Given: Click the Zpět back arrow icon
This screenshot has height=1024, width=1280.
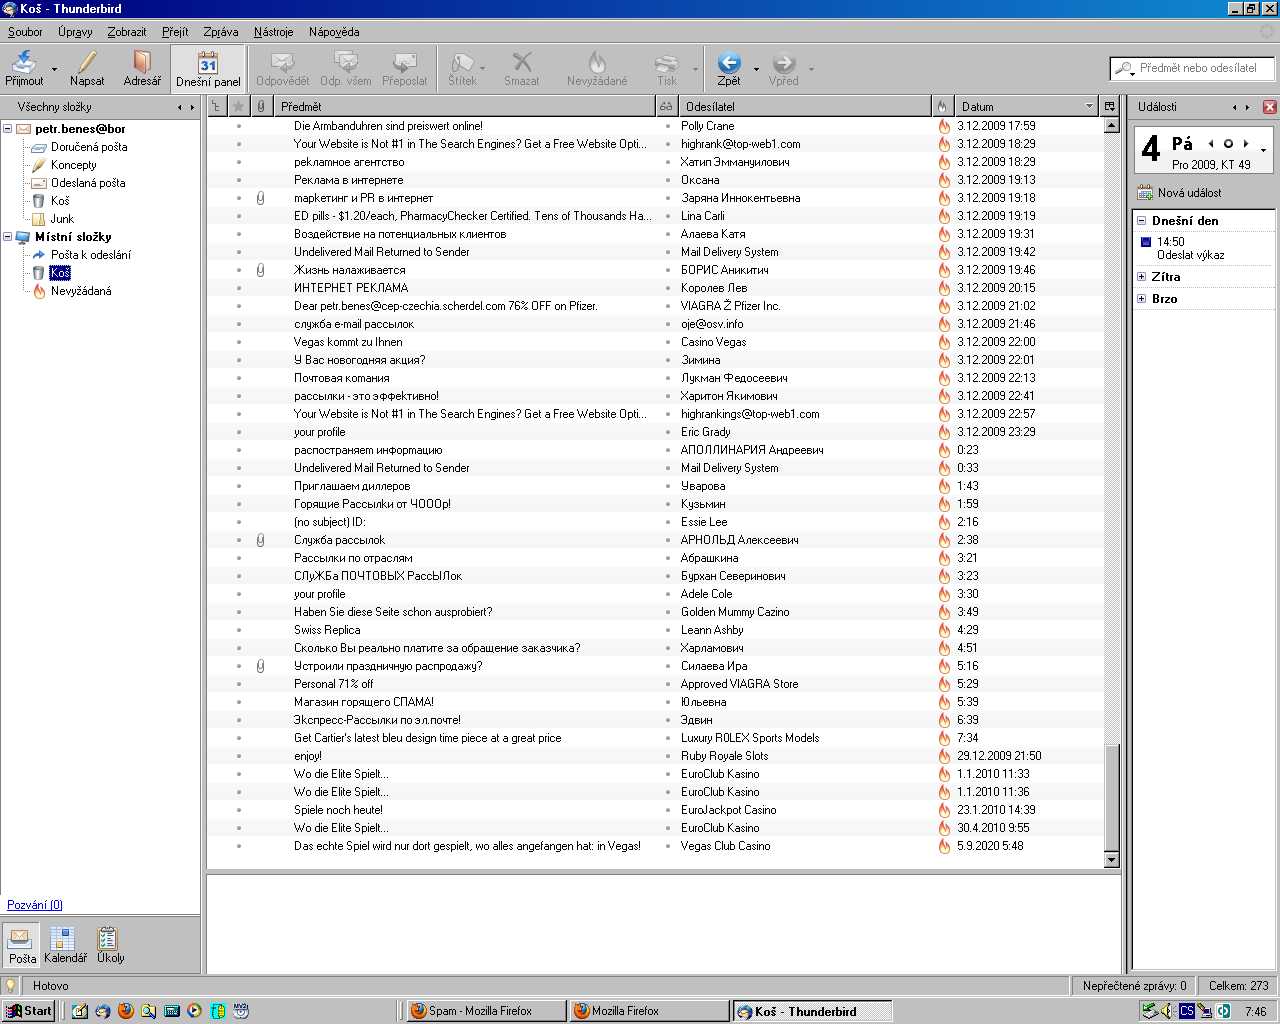Looking at the screenshot, I should coord(729,64).
